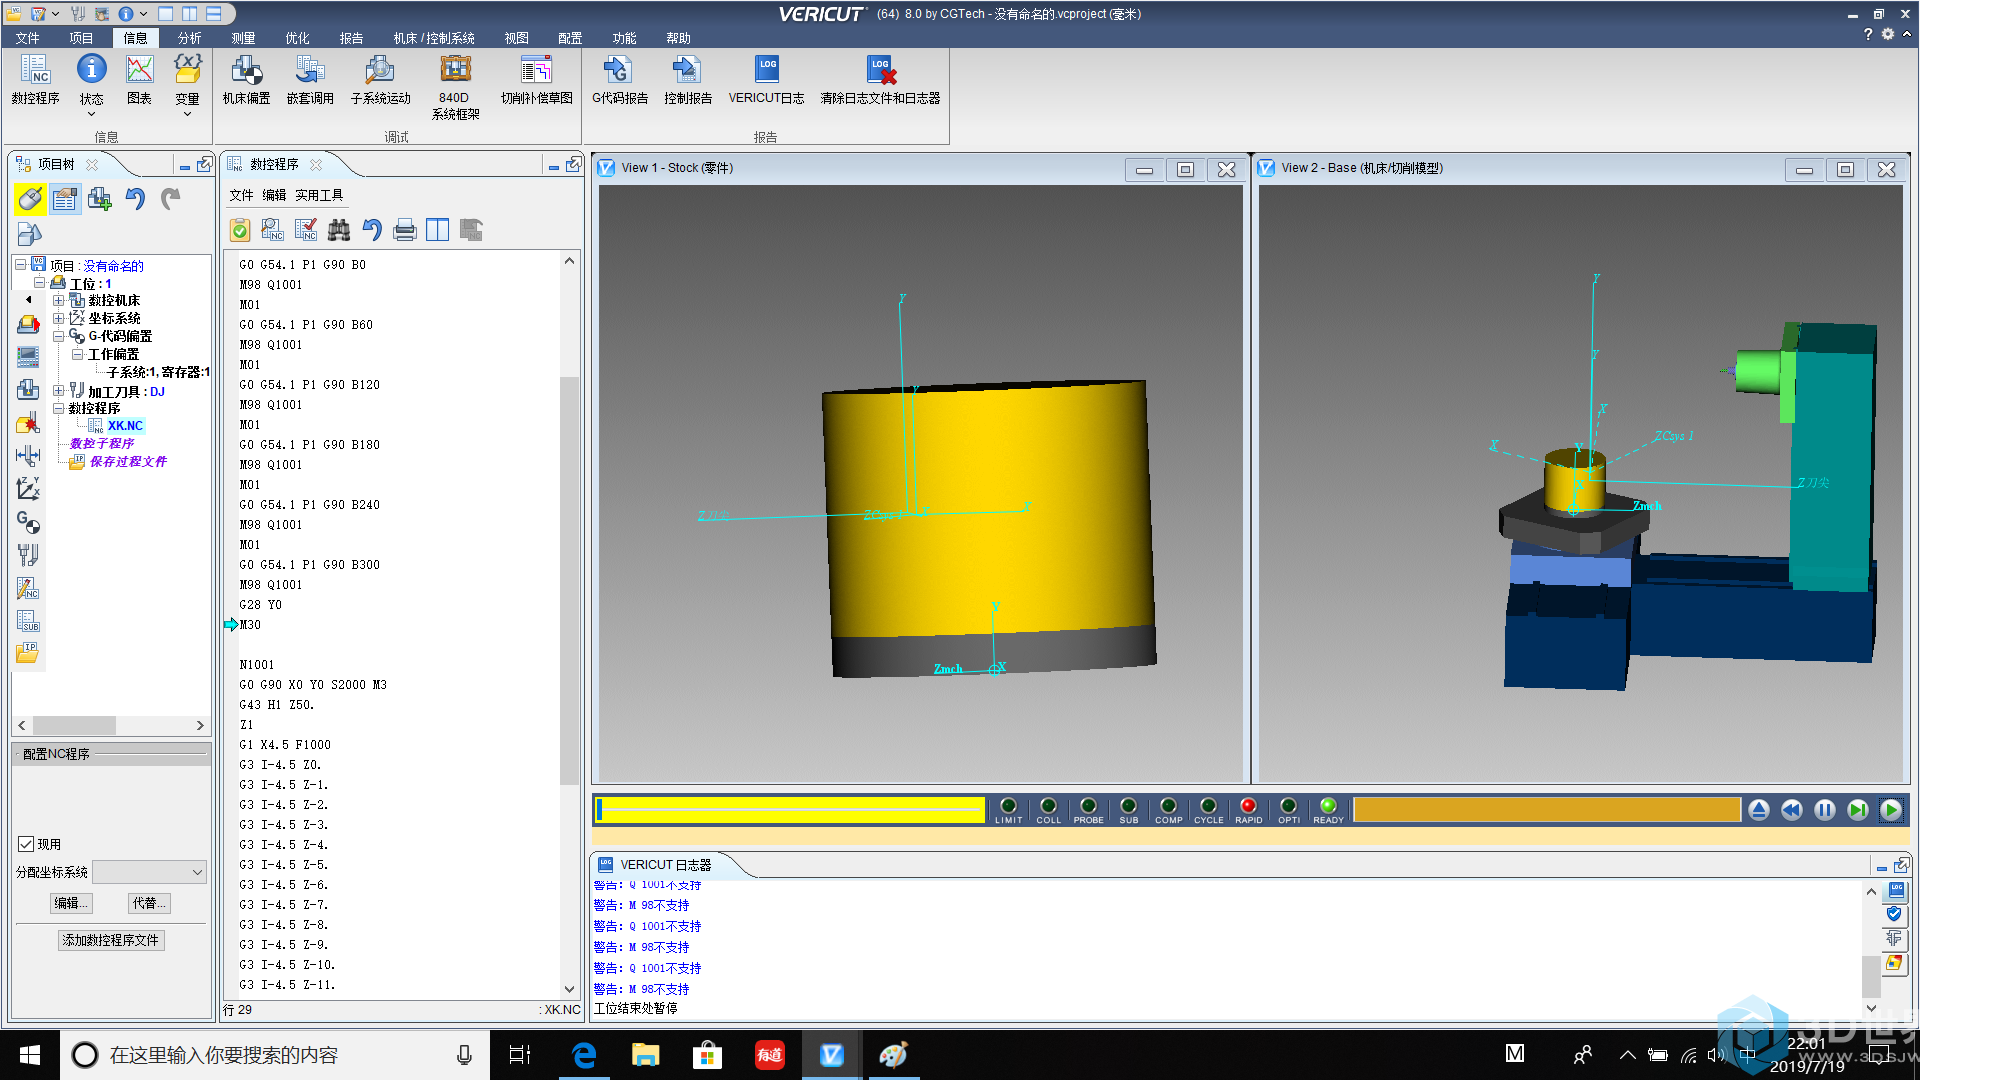Click the orange progress bar

pyautogui.click(x=1546, y=809)
